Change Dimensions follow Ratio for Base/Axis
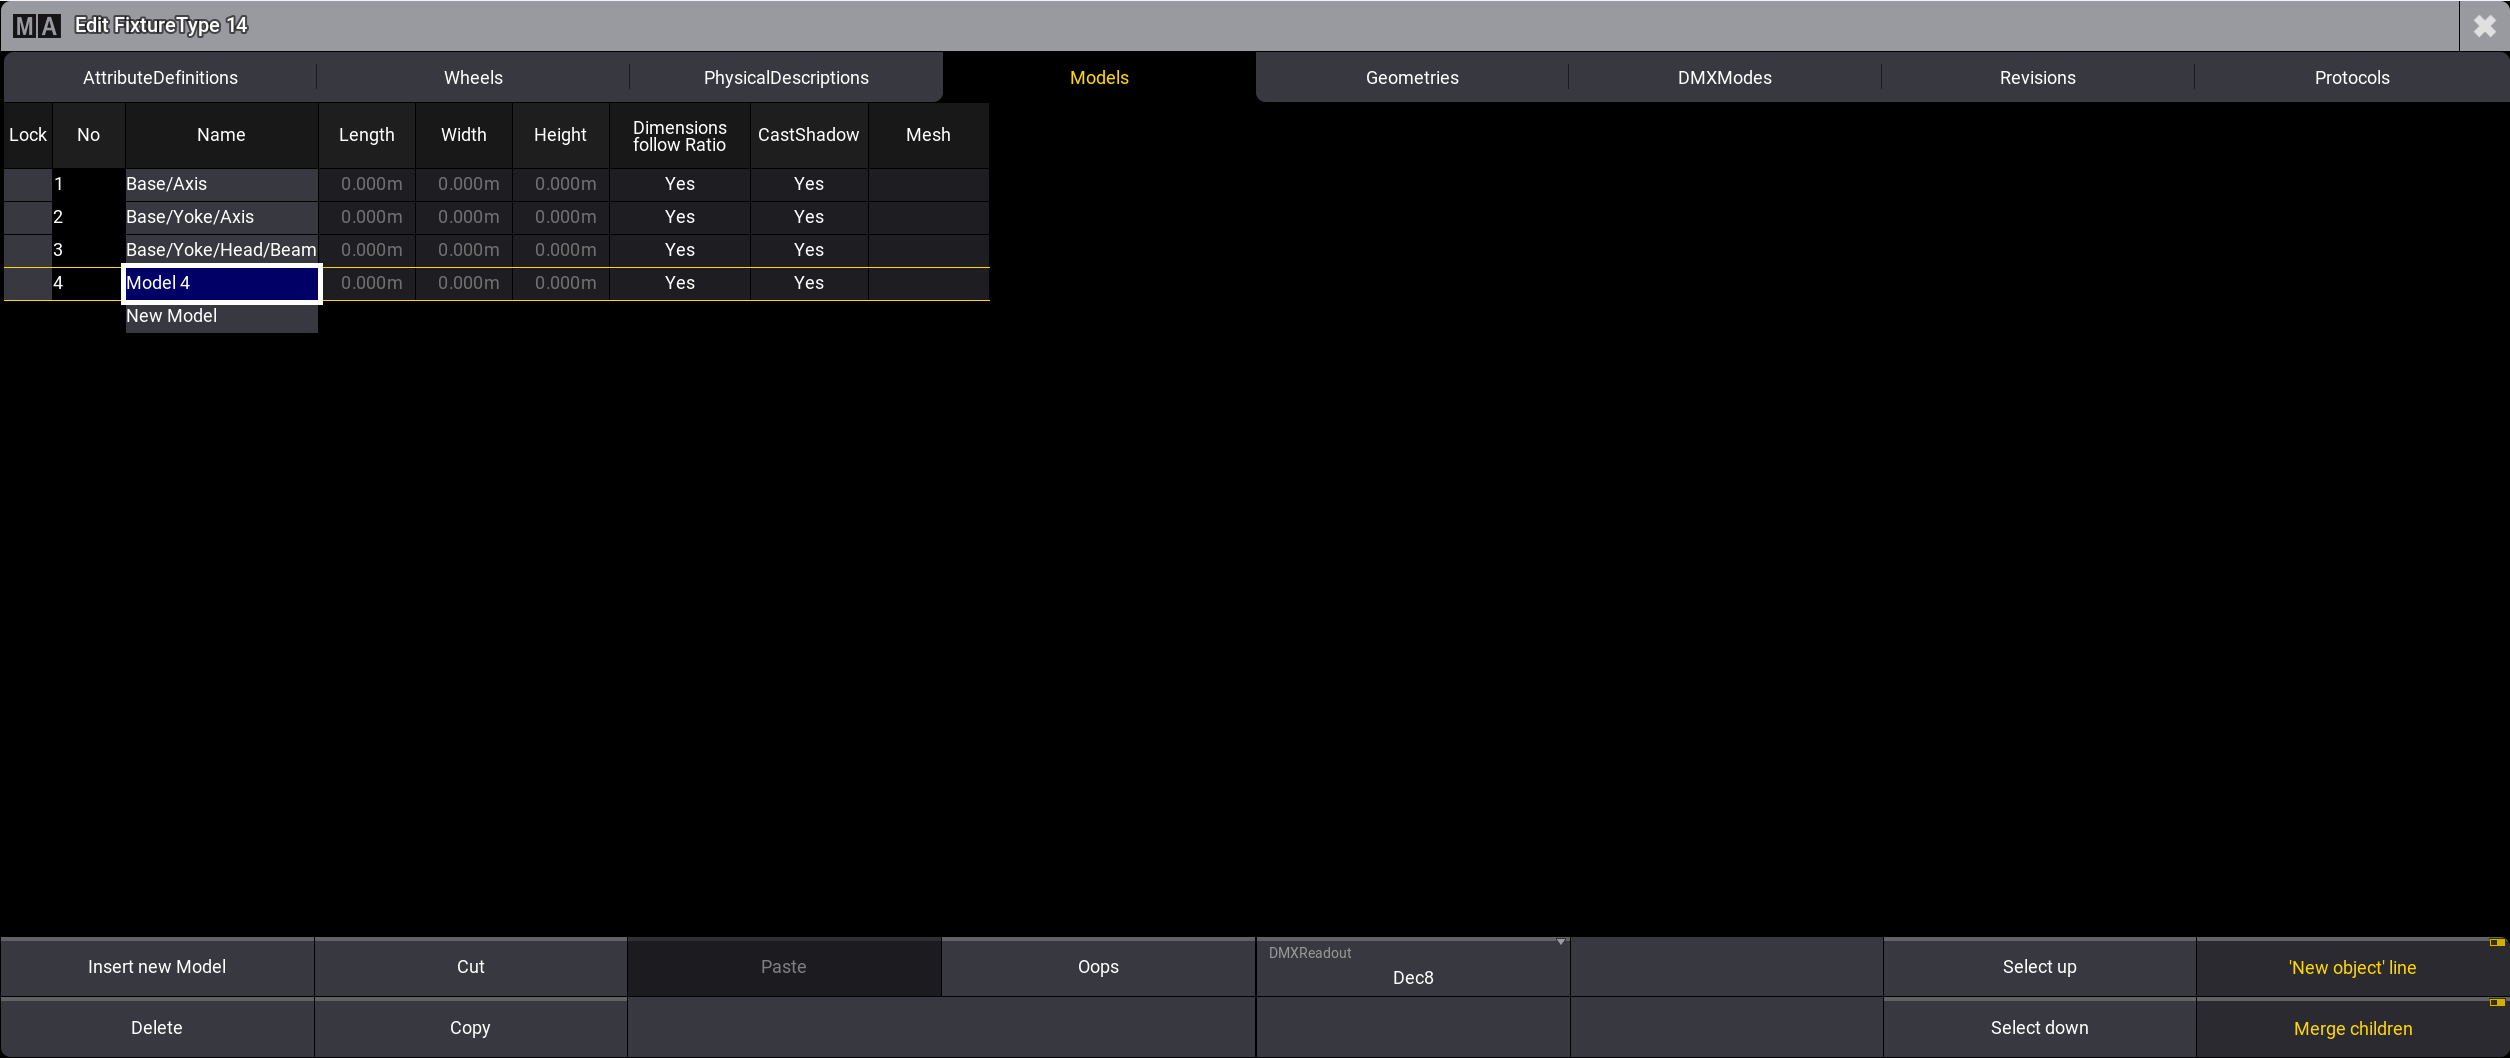Image resolution: width=2510 pixels, height=1058 pixels. [x=679, y=184]
